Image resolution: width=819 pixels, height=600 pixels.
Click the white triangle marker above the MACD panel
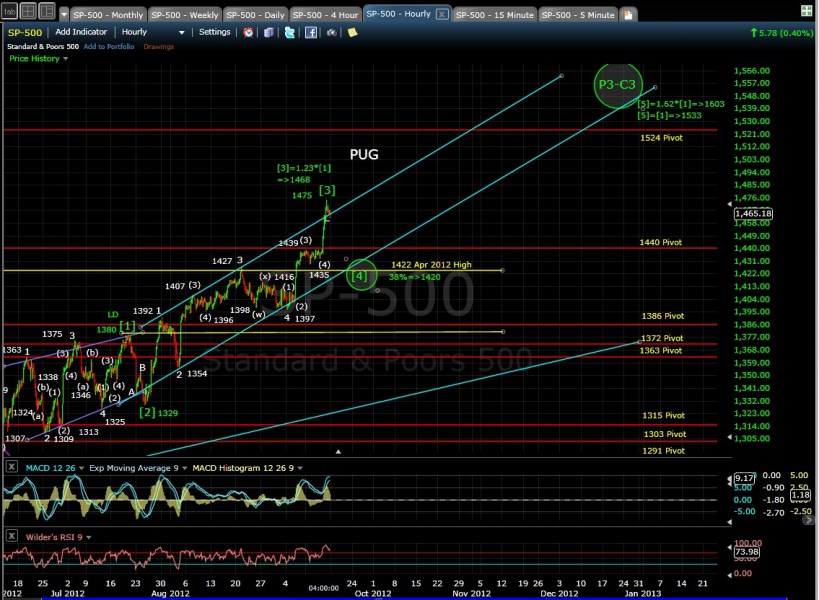(x=338, y=451)
